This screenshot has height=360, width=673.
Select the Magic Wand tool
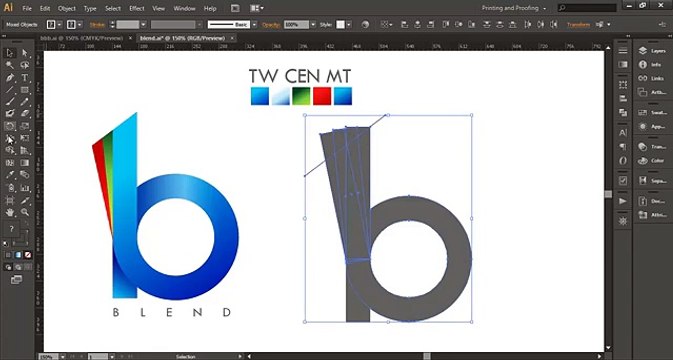click(10, 65)
